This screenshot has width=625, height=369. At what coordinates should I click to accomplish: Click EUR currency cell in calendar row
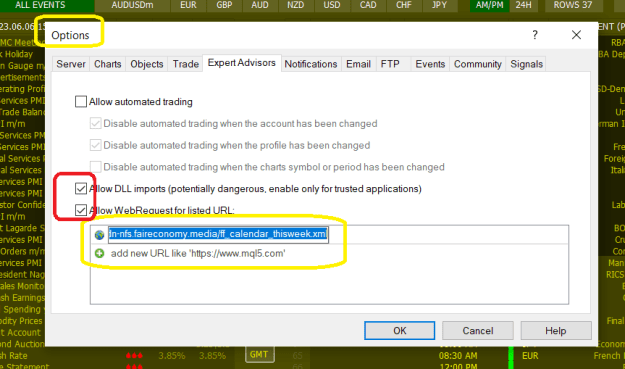coord(530,355)
